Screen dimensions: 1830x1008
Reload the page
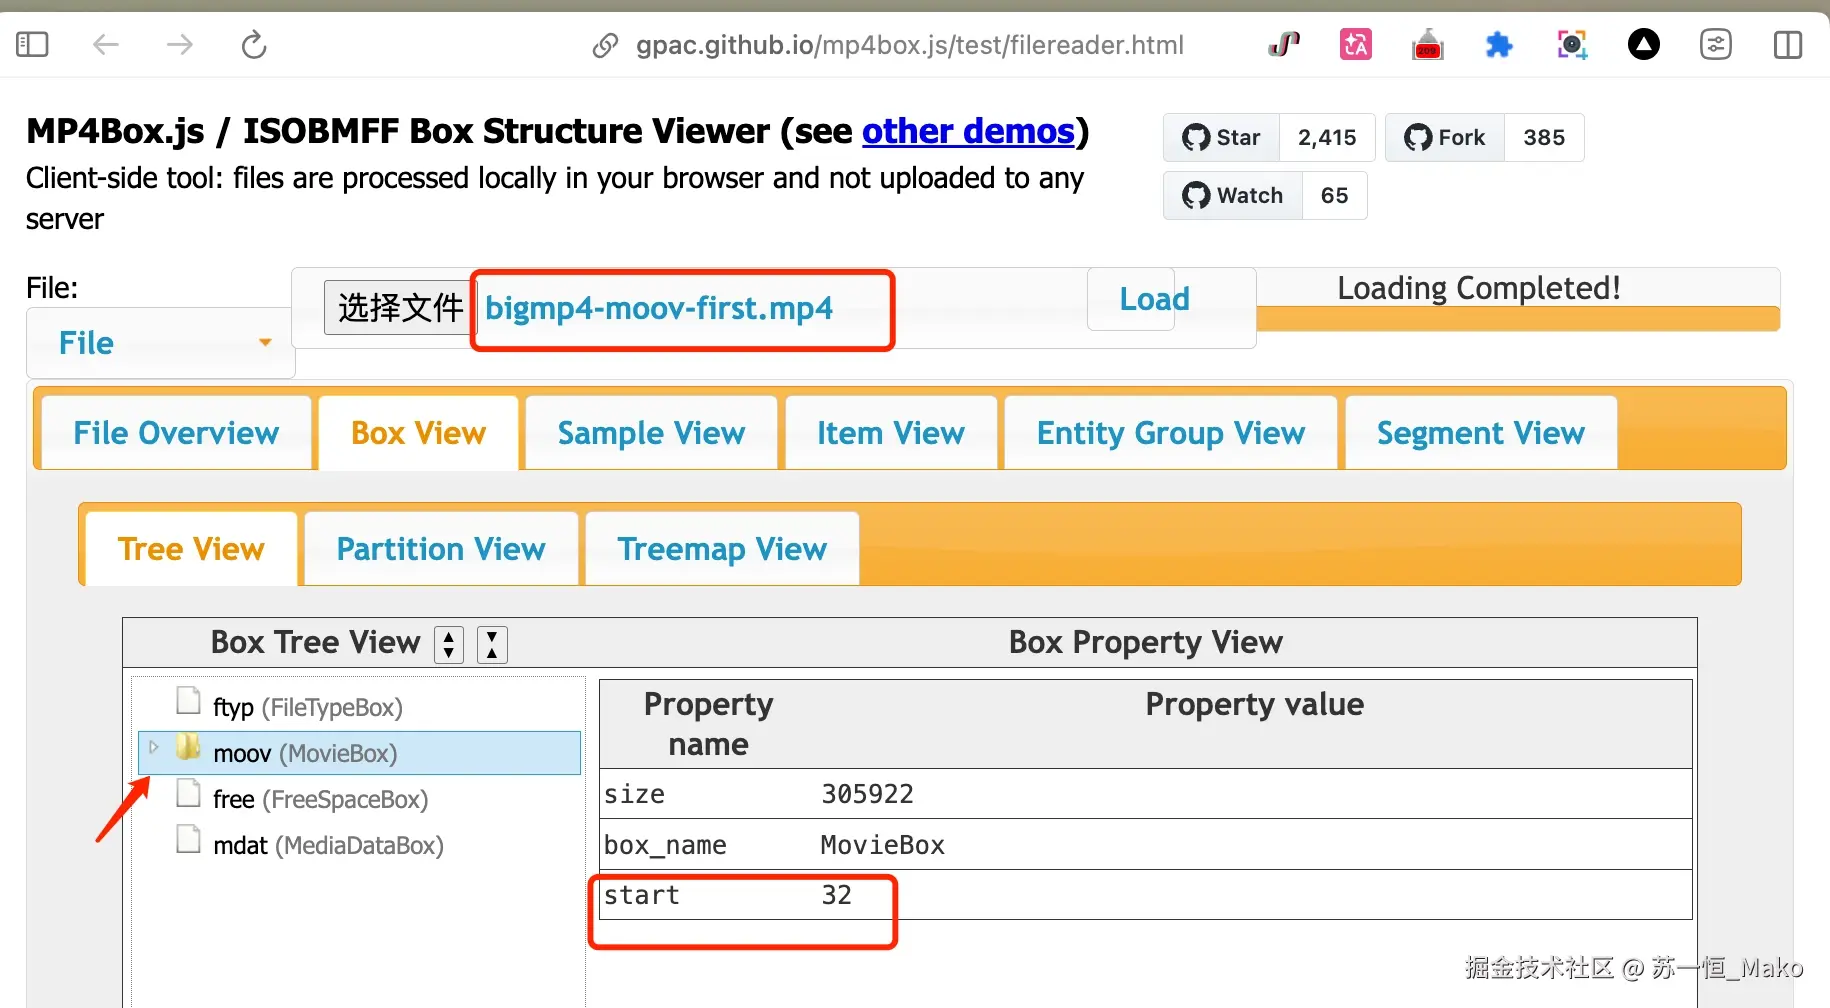pos(254,44)
